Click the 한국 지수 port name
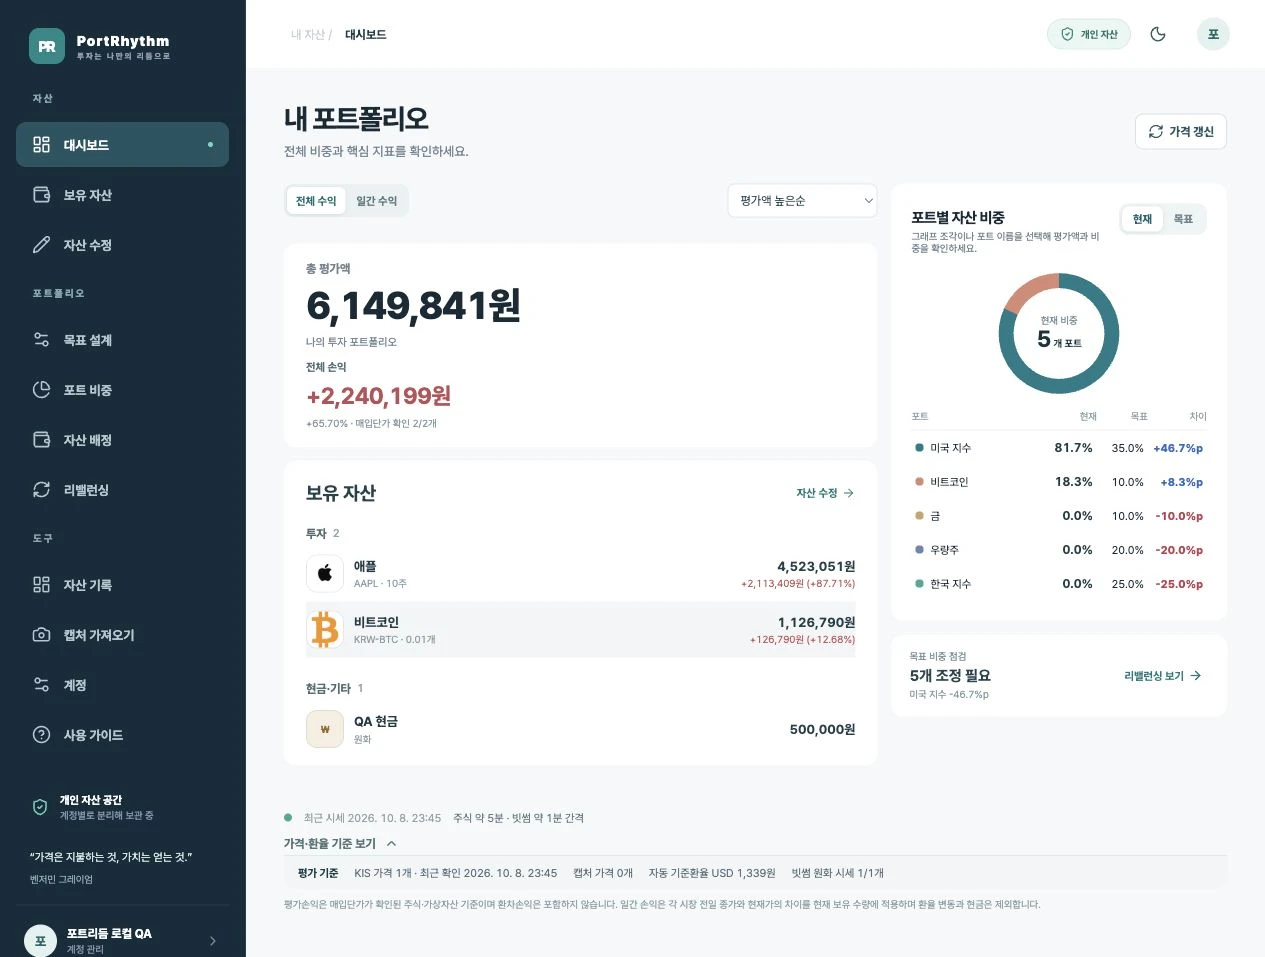The image size is (1265, 957). pyautogui.click(x=950, y=584)
